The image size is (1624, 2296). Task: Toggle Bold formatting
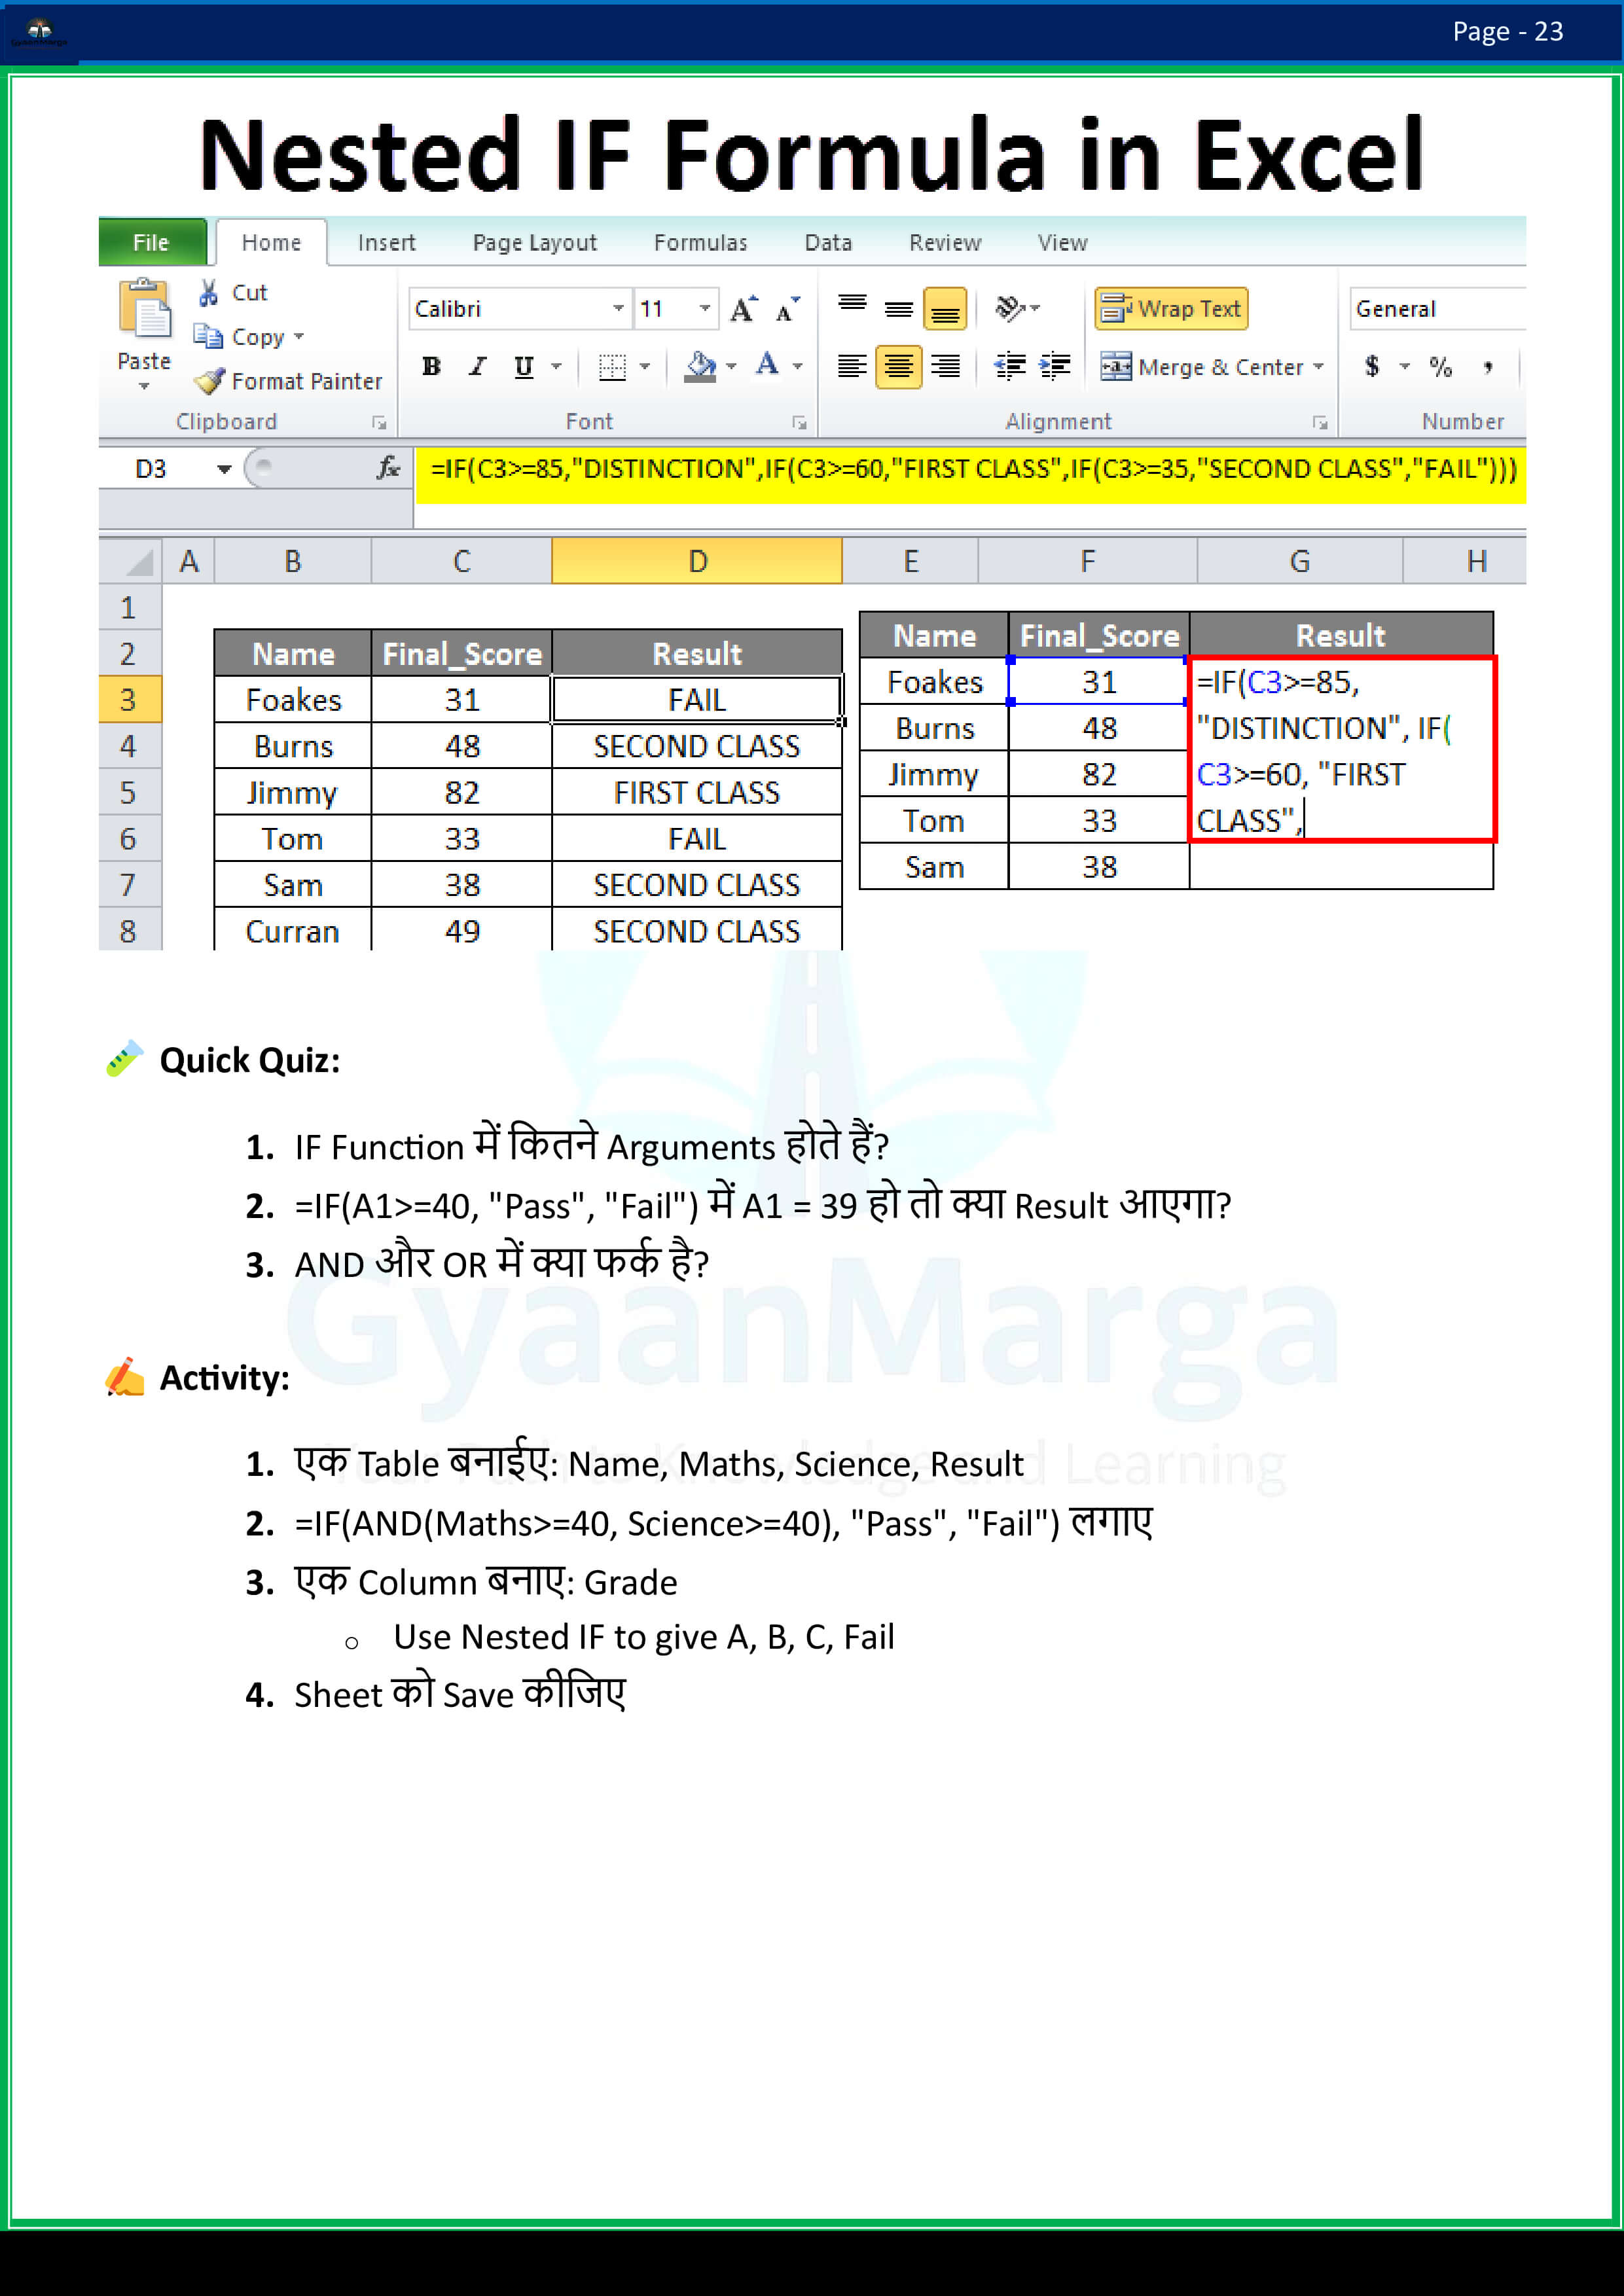point(431,367)
